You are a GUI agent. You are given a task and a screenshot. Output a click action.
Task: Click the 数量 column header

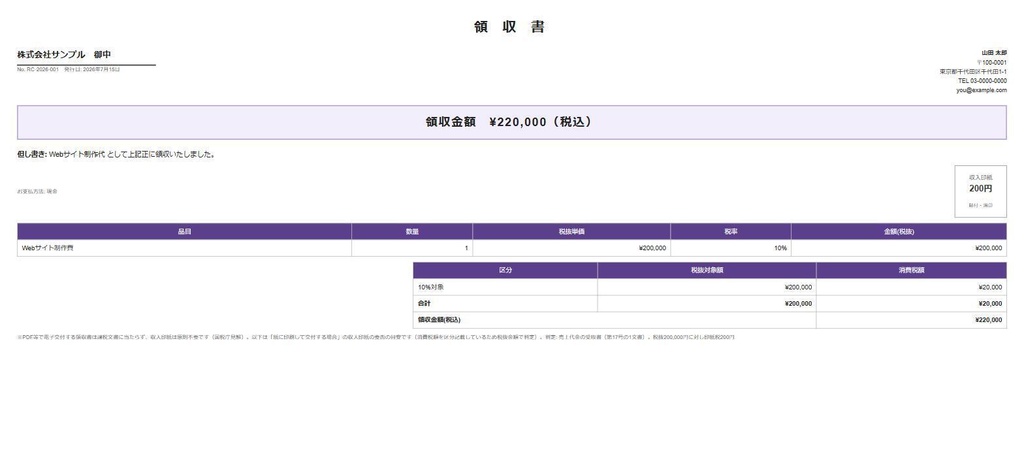tap(412, 232)
